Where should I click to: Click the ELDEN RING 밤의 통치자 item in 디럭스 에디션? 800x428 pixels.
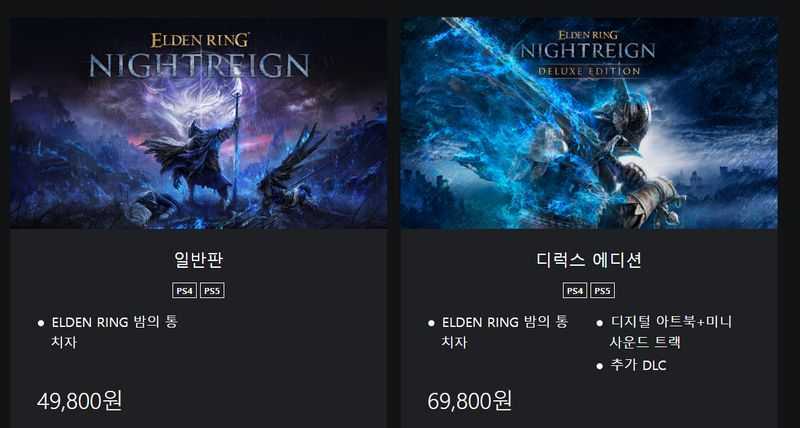point(505,332)
